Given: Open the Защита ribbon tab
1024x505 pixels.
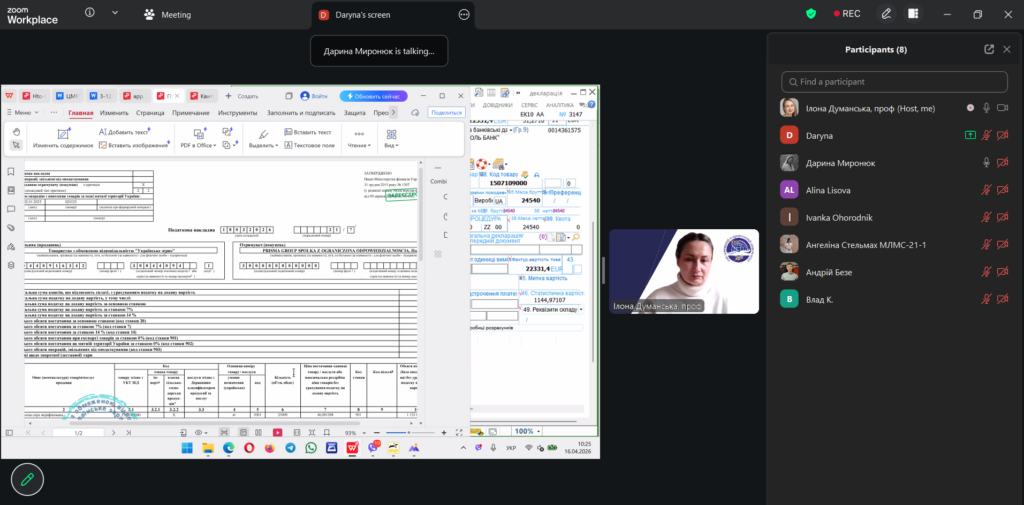Looking at the screenshot, I should (x=354, y=113).
